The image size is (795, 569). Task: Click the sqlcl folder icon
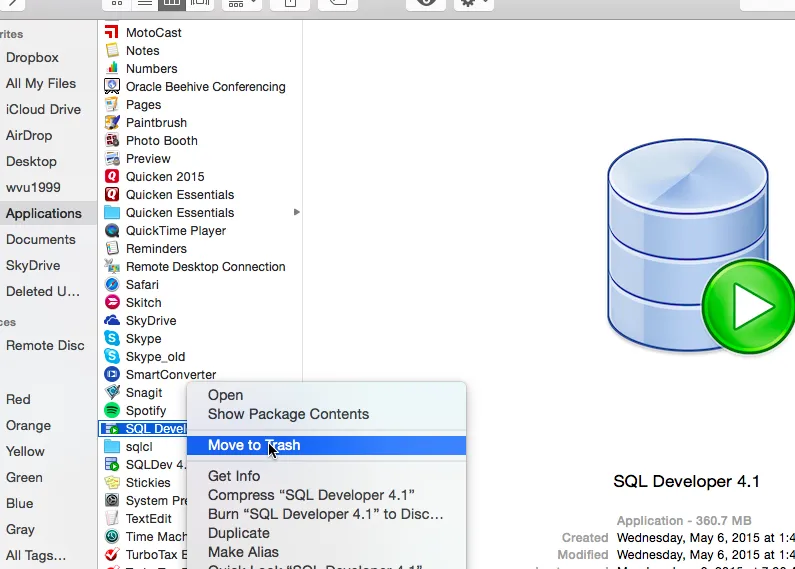pos(112,446)
